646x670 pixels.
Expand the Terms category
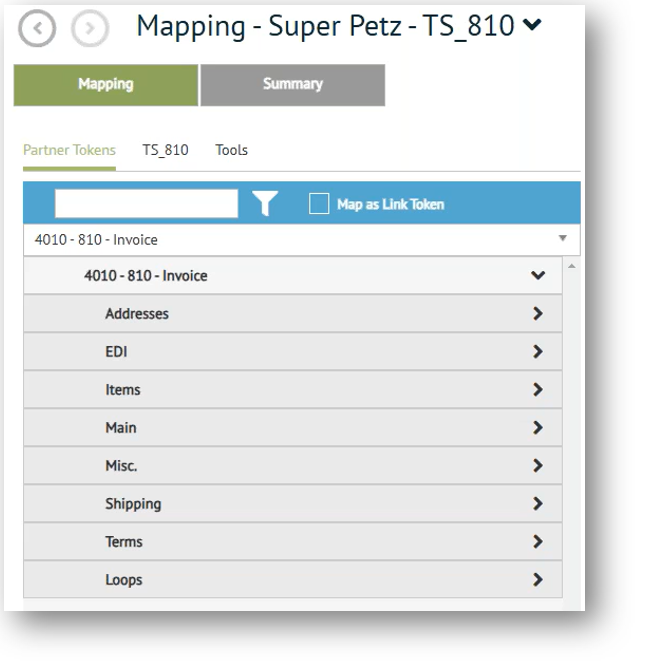[538, 542]
